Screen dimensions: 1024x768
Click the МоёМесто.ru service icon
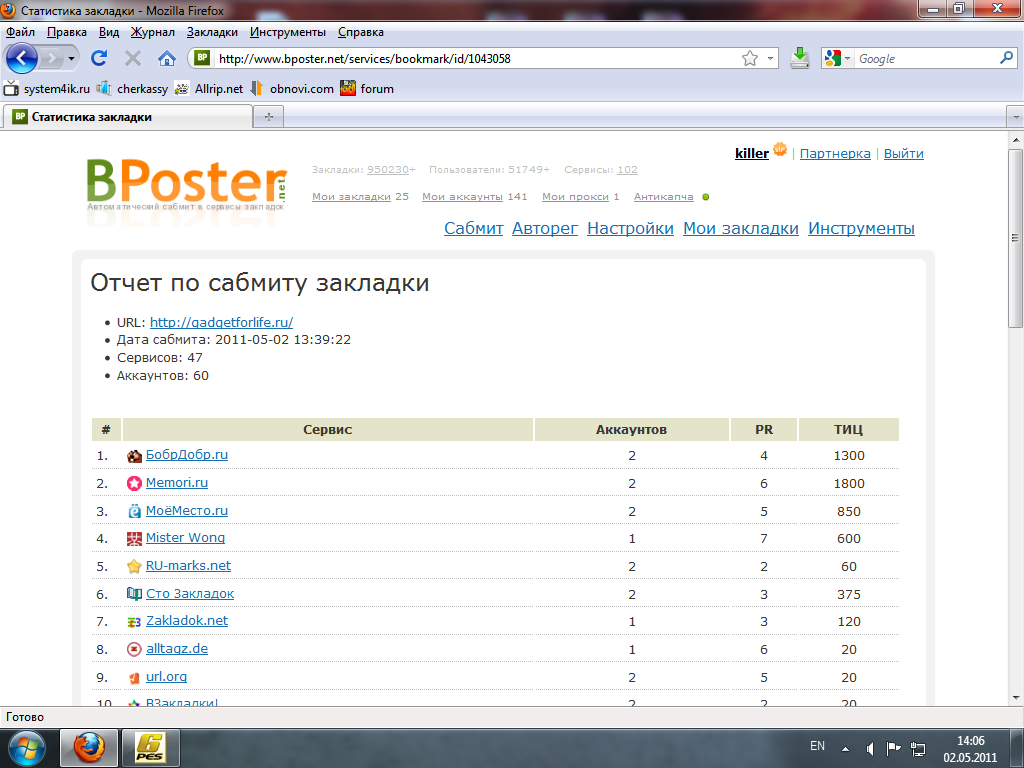[134, 511]
